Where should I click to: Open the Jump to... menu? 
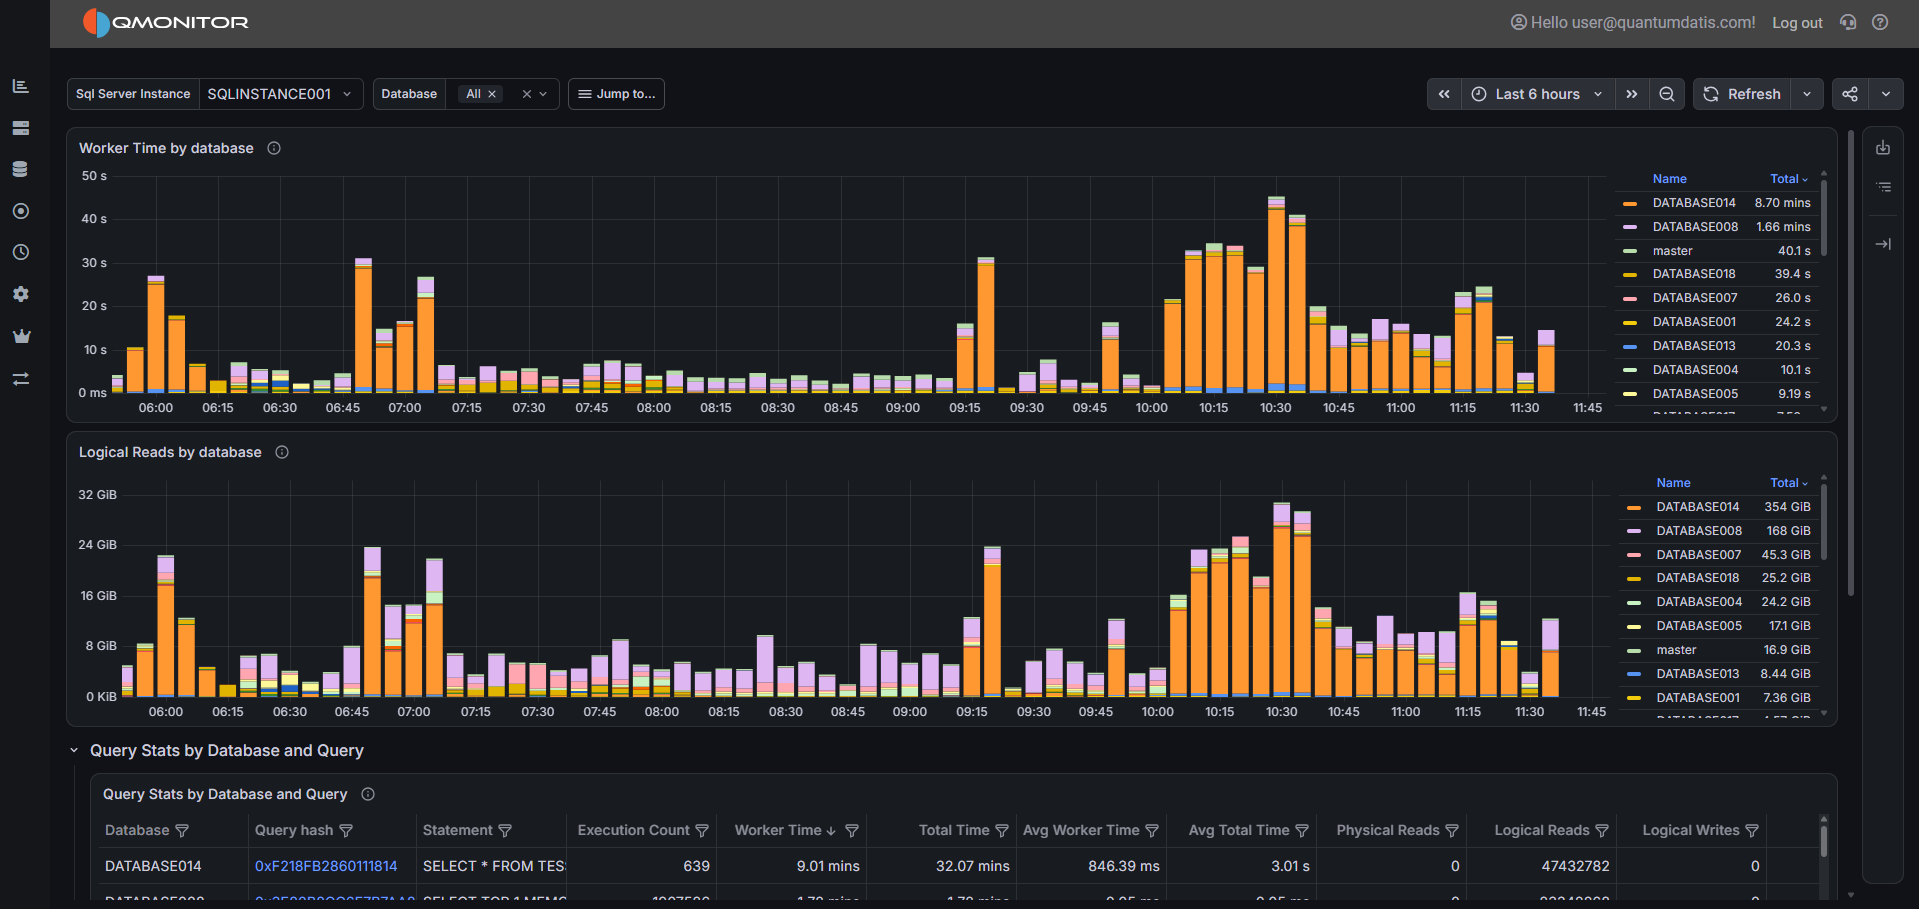pos(616,94)
